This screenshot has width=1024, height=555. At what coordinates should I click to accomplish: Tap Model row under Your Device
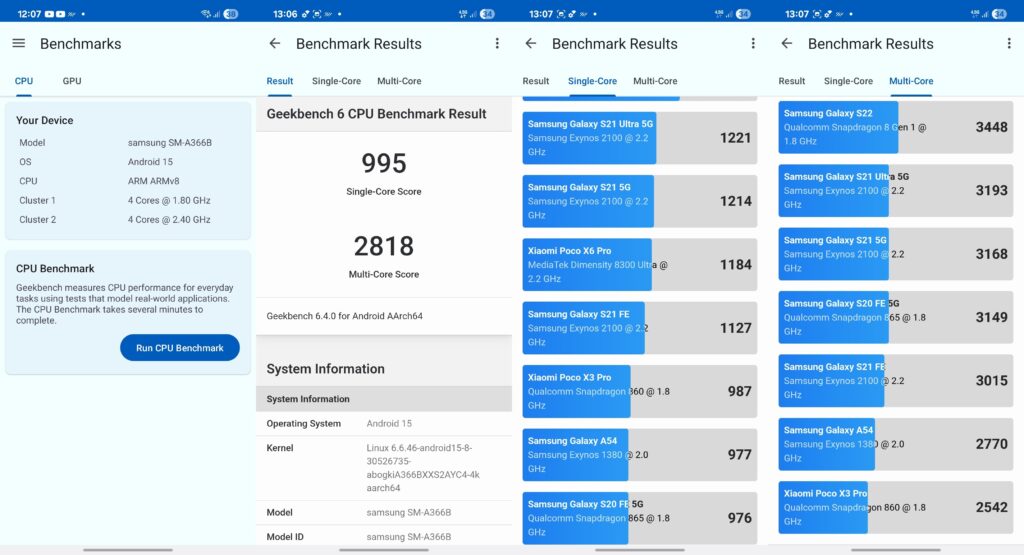(128, 142)
